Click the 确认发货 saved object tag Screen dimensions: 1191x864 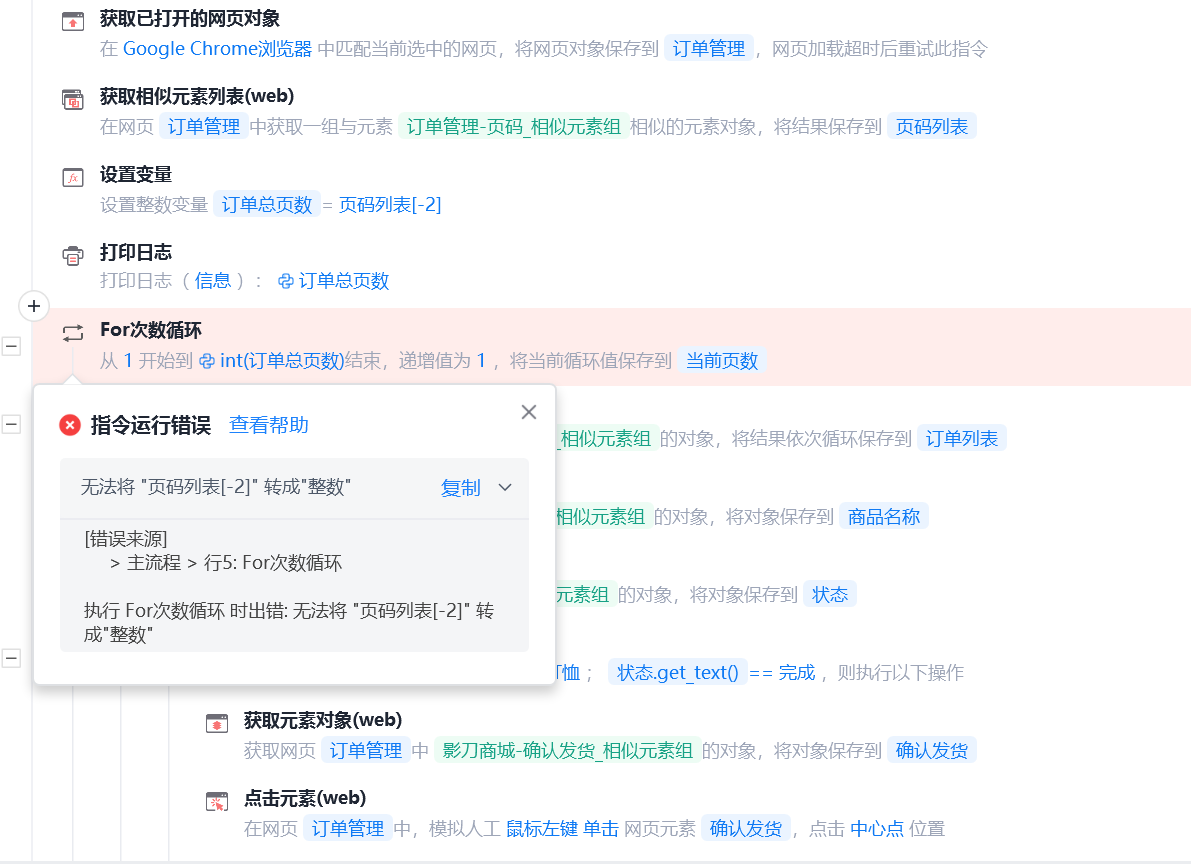click(x=932, y=751)
